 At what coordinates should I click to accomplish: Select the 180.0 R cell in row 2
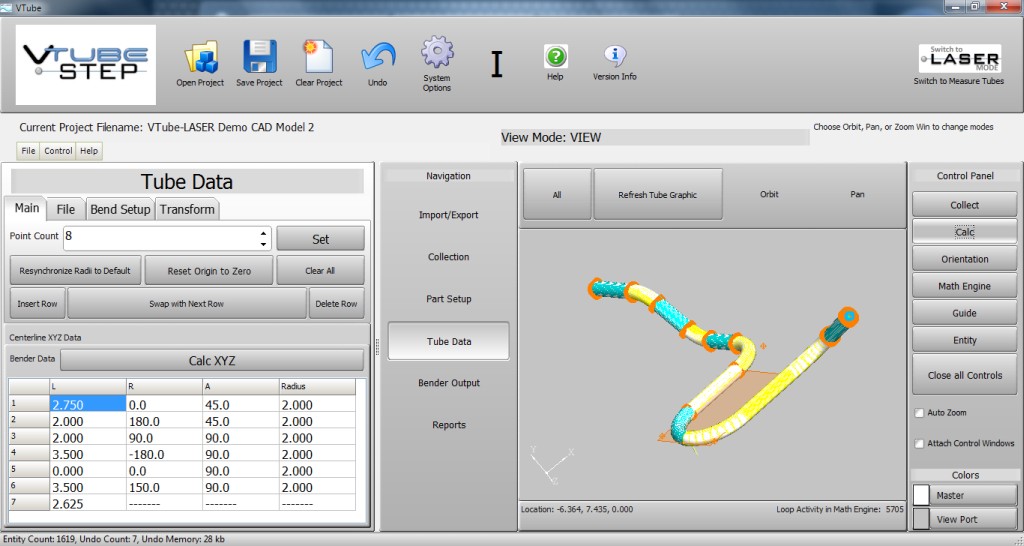coord(163,422)
